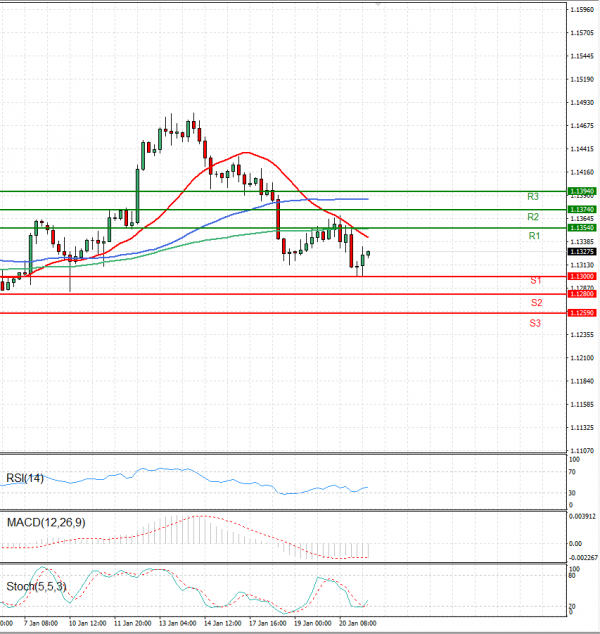Select the 1.13540 price tag
This screenshot has height=634, width=600.
click(x=582, y=228)
